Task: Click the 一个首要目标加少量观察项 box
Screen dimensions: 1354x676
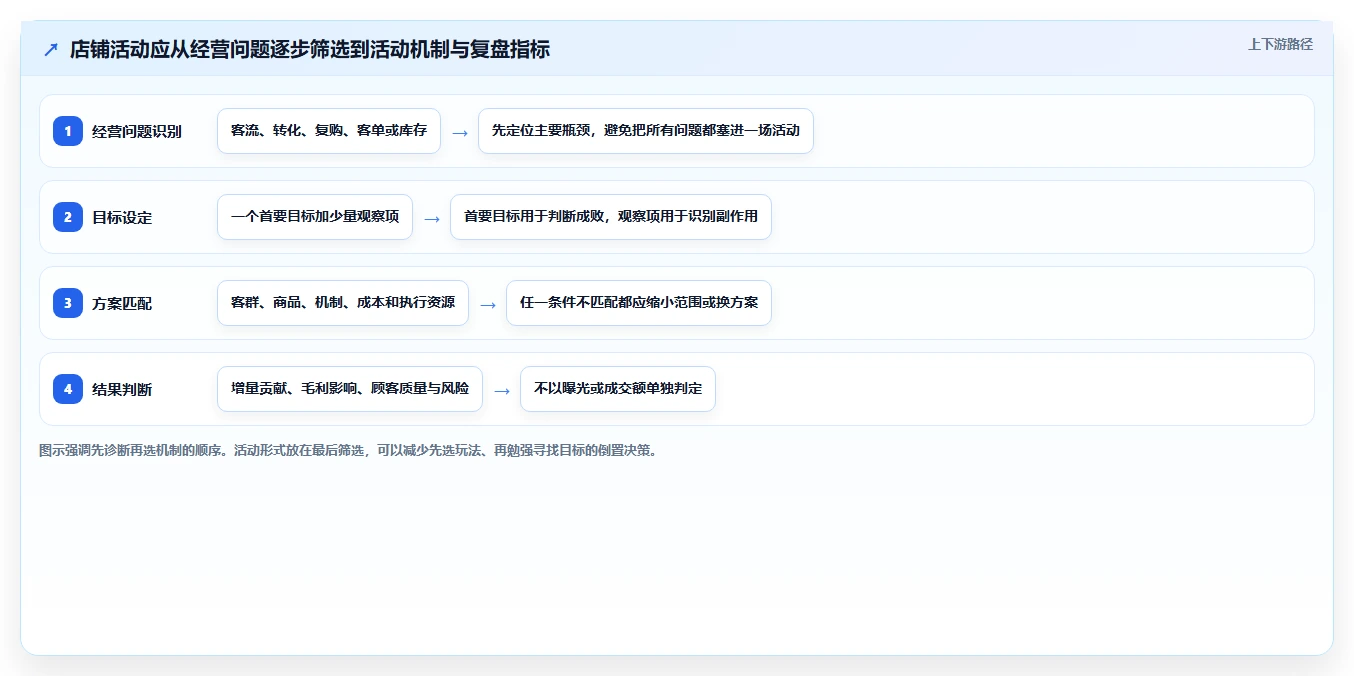Action: [x=315, y=217]
